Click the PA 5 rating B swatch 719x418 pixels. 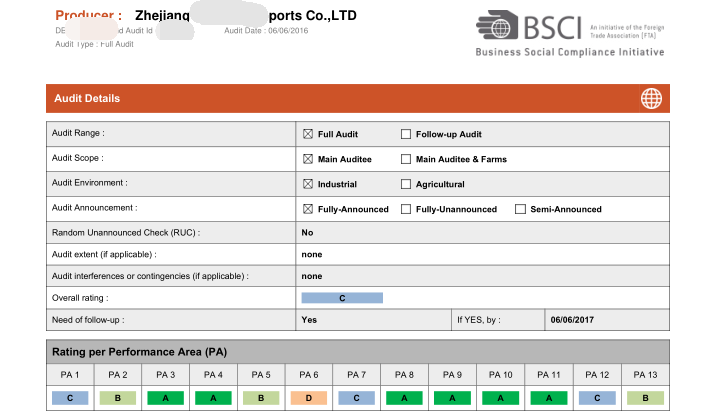261,398
